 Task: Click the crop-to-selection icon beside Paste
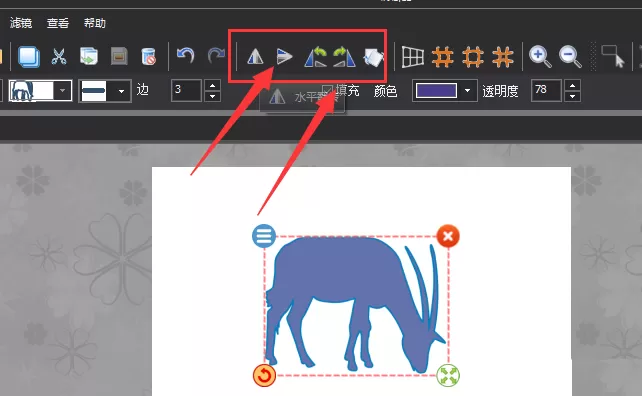pyautogui.click(x=119, y=56)
